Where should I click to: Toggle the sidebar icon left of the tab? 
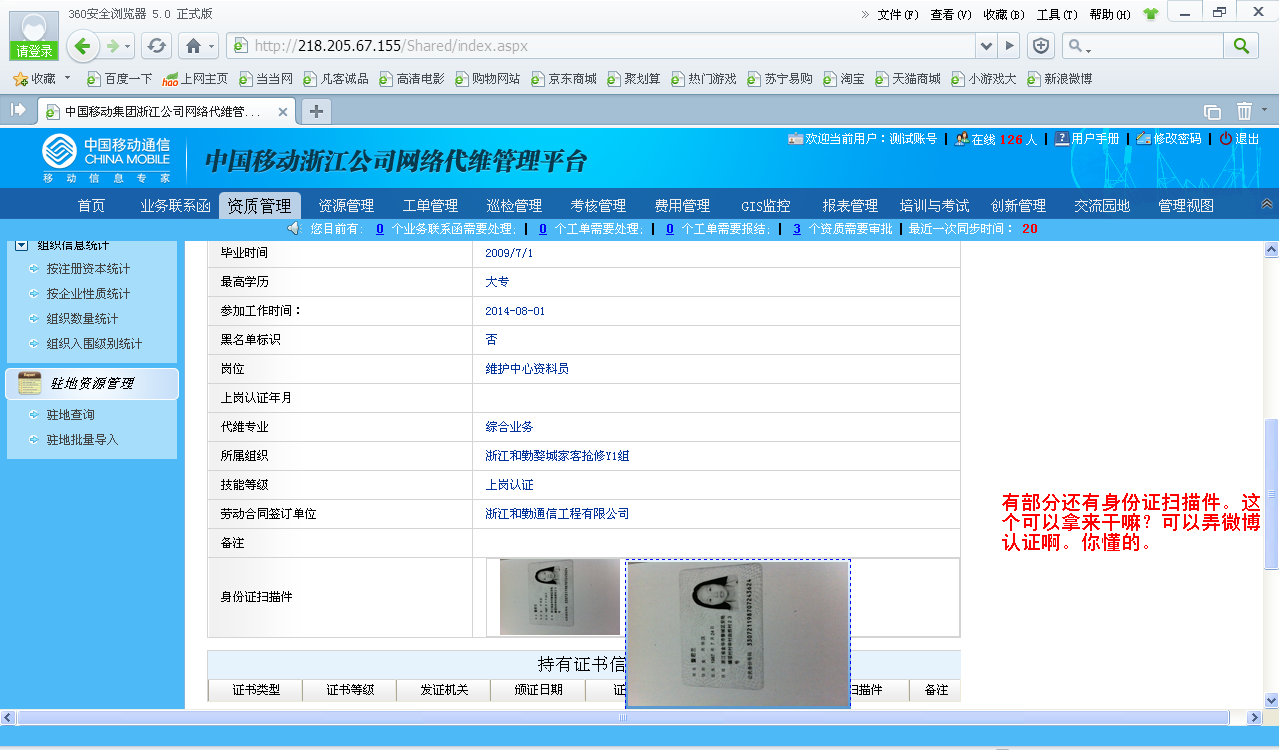click(18, 110)
